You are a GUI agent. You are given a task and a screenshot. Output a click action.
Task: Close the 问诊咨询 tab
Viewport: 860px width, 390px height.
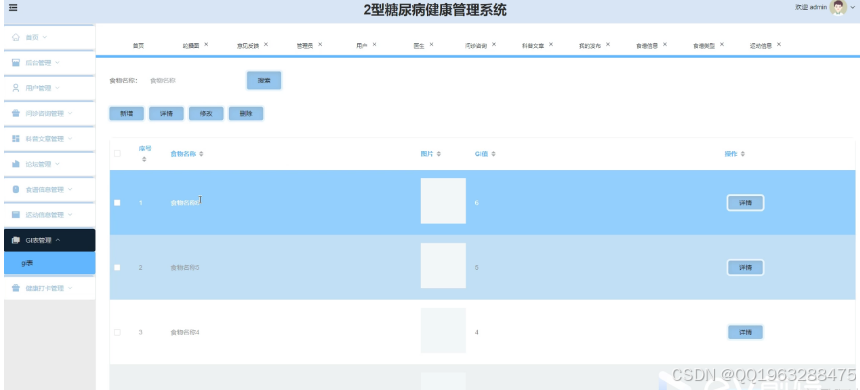pos(494,44)
